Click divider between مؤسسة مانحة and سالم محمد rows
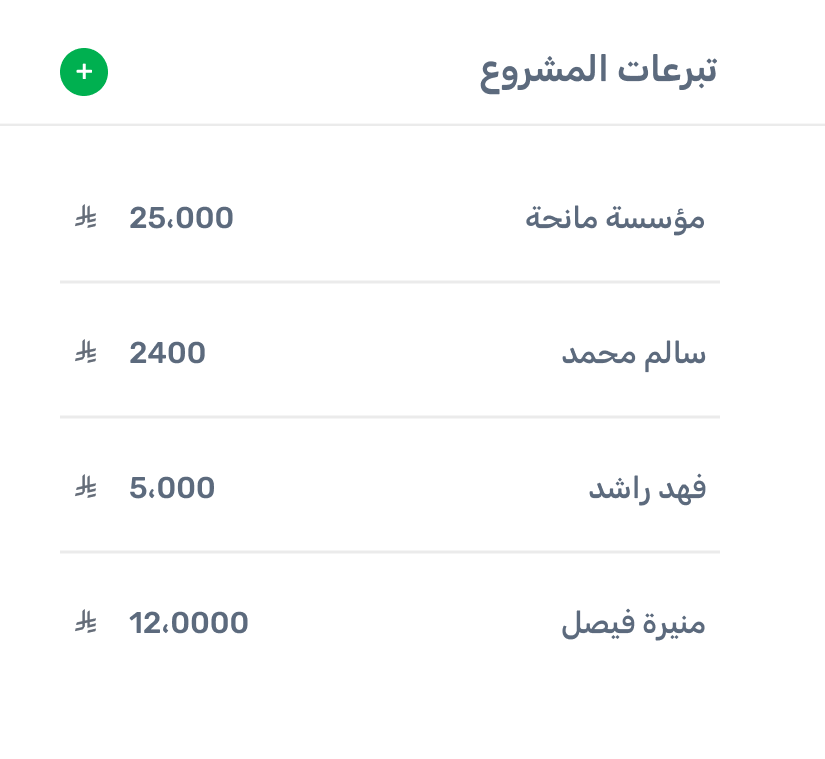 (390, 282)
